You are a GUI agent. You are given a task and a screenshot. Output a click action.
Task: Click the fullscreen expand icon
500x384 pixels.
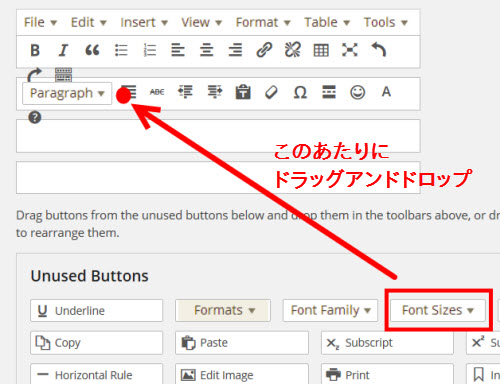point(350,50)
